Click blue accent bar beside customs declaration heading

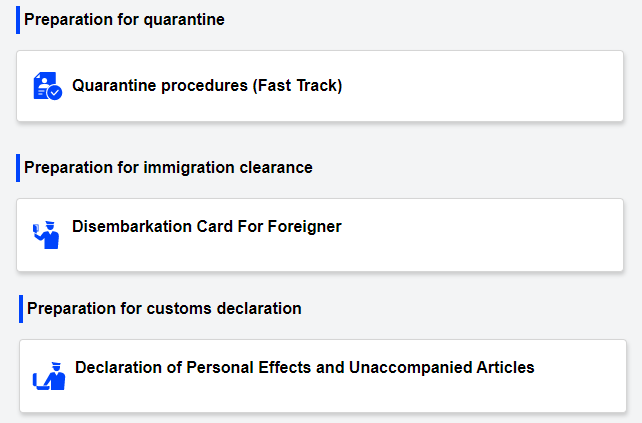tap(21, 308)
